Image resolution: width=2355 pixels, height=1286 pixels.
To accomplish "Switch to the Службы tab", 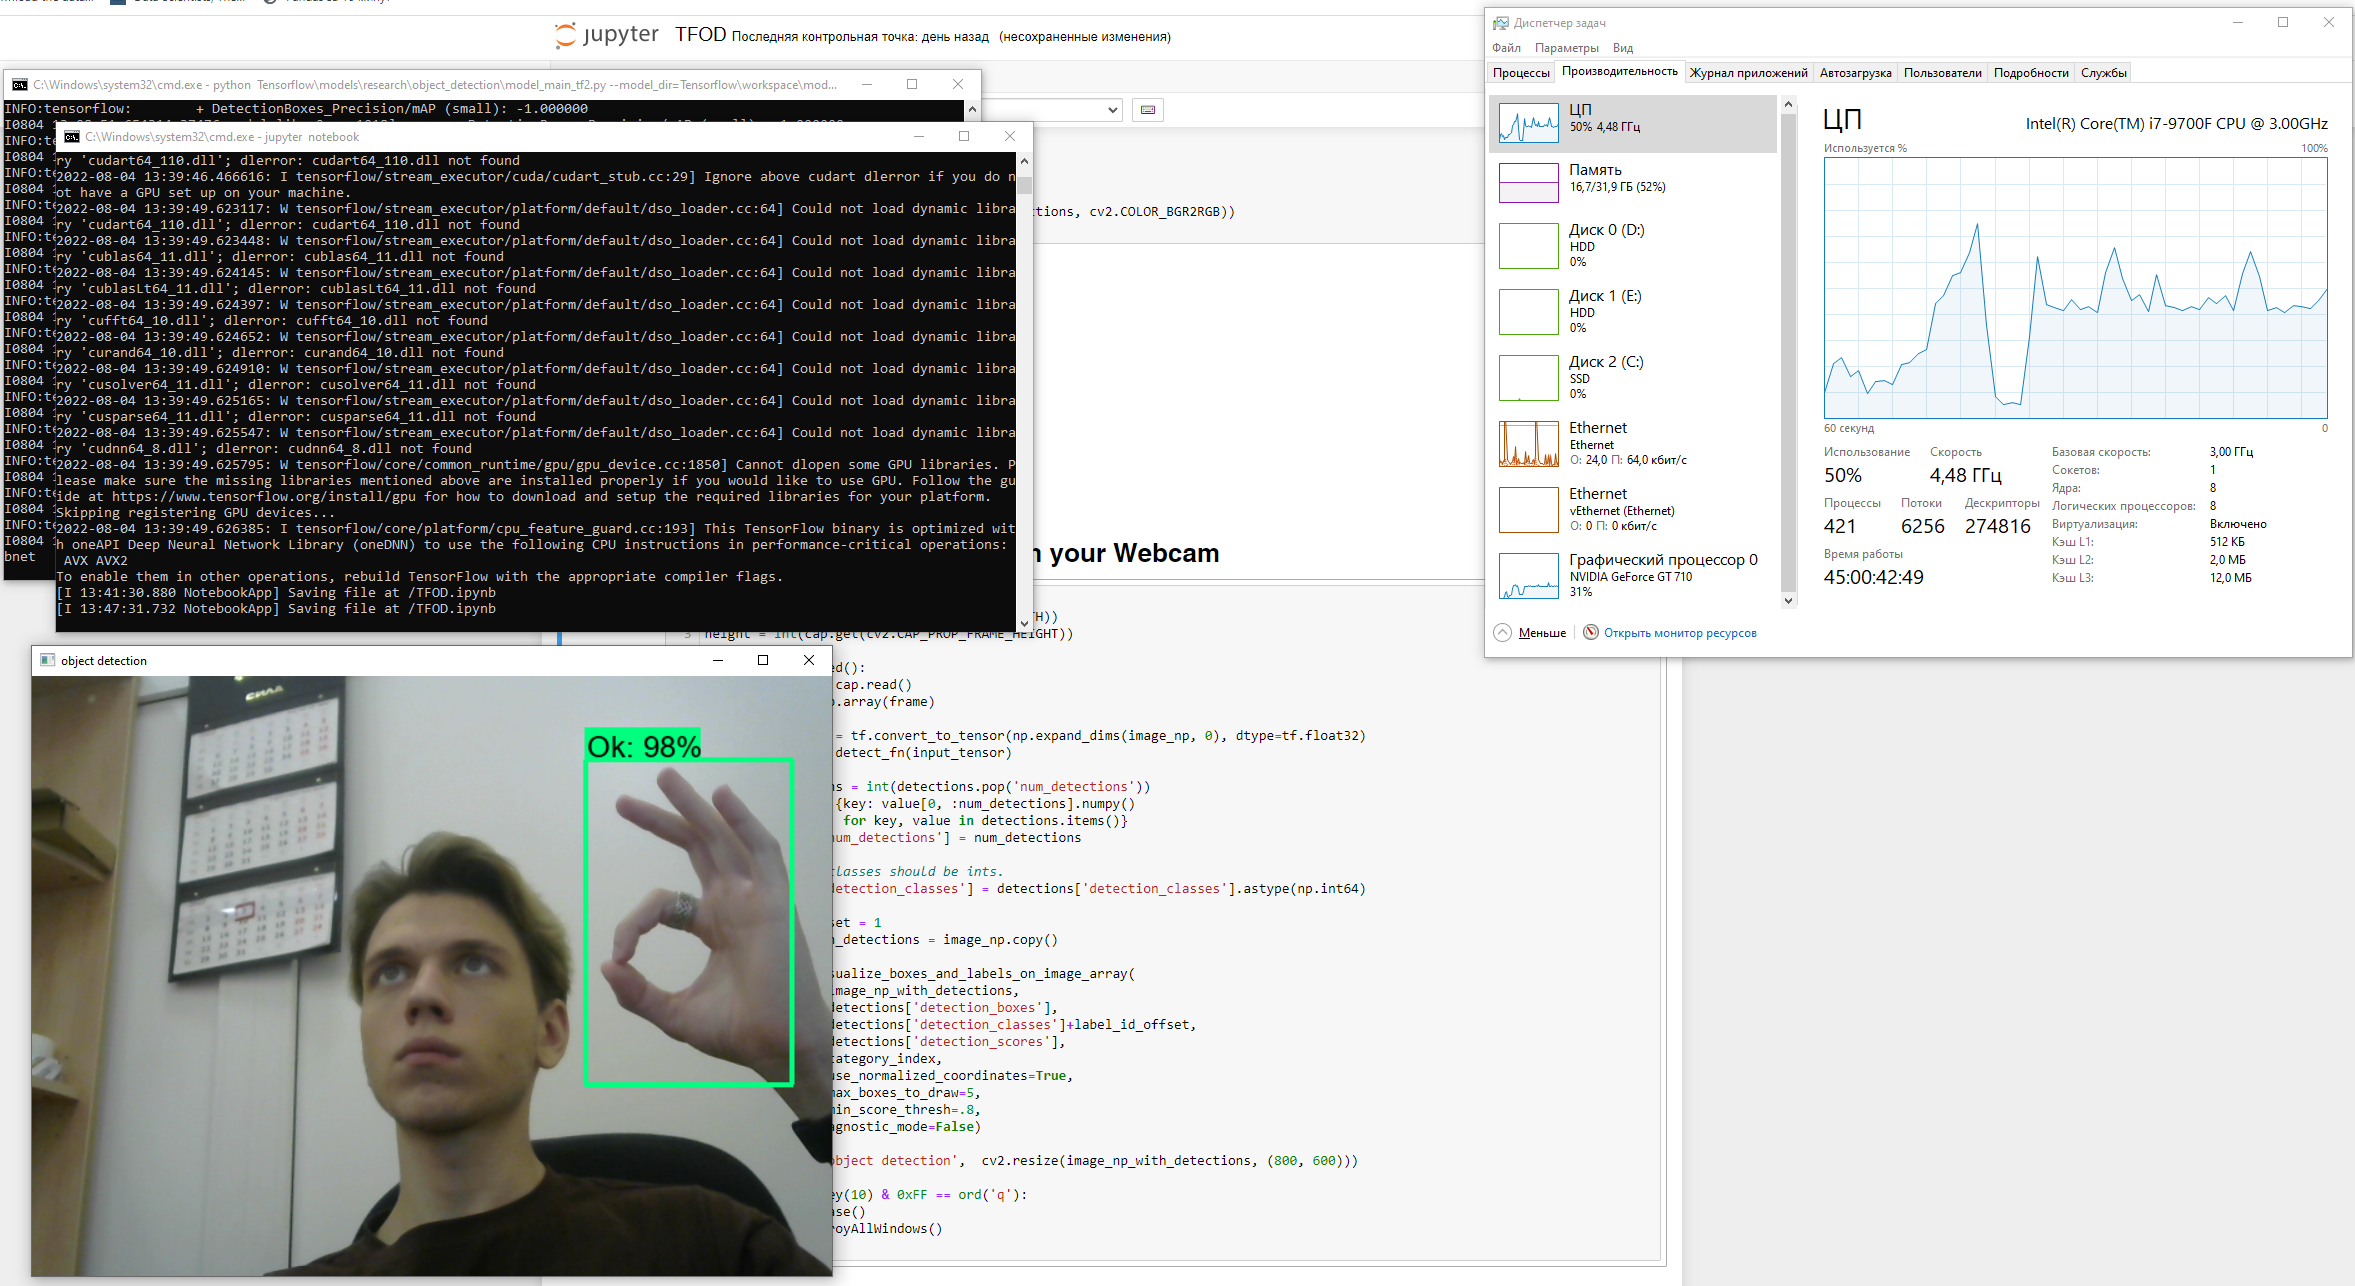I will pyautogui.click(x=2103, y=73).
